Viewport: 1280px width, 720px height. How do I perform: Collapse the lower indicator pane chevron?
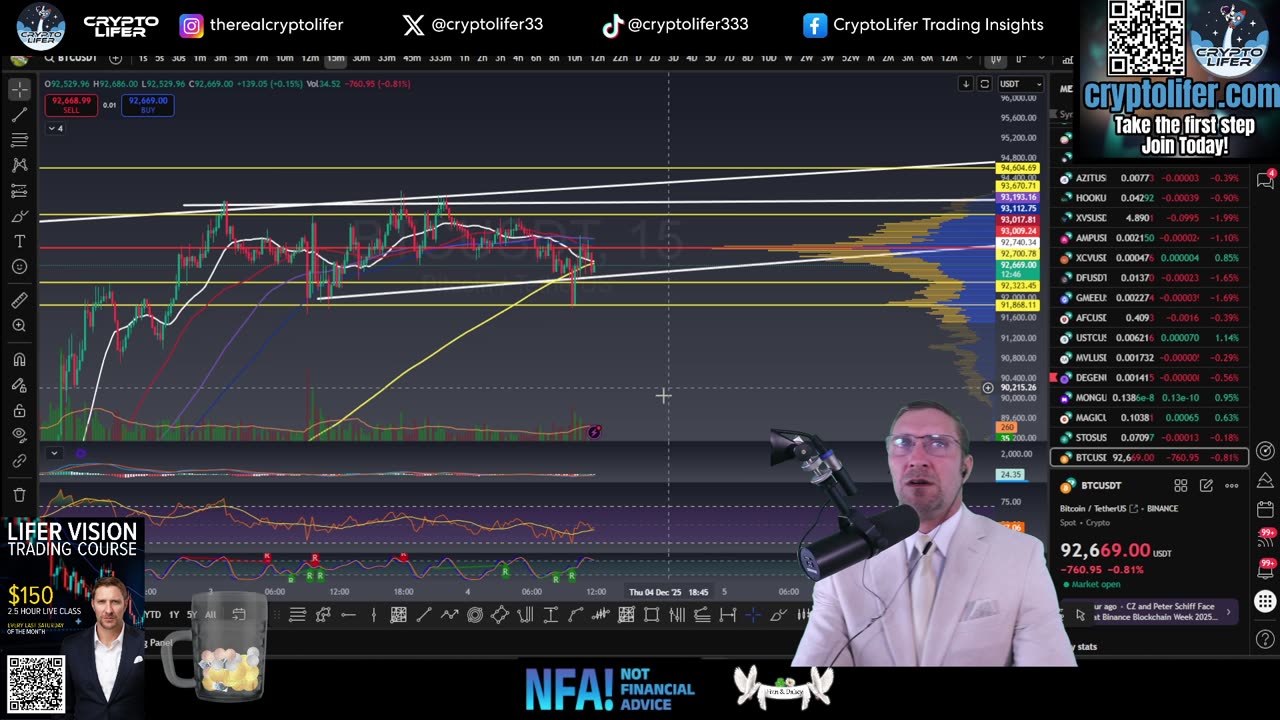[x=54, y=453]
